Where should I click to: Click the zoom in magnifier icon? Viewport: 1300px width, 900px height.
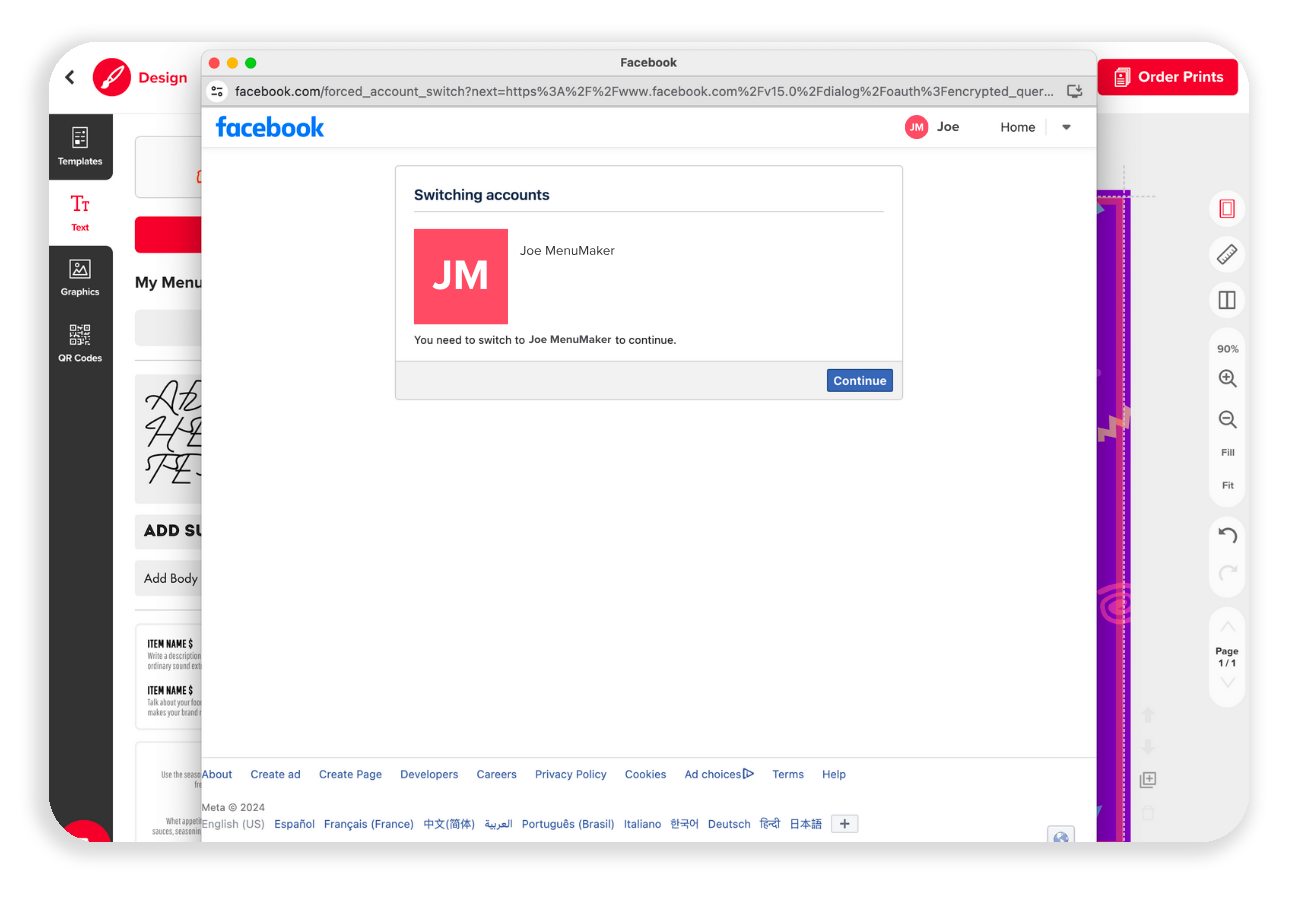coord(1227,379)
